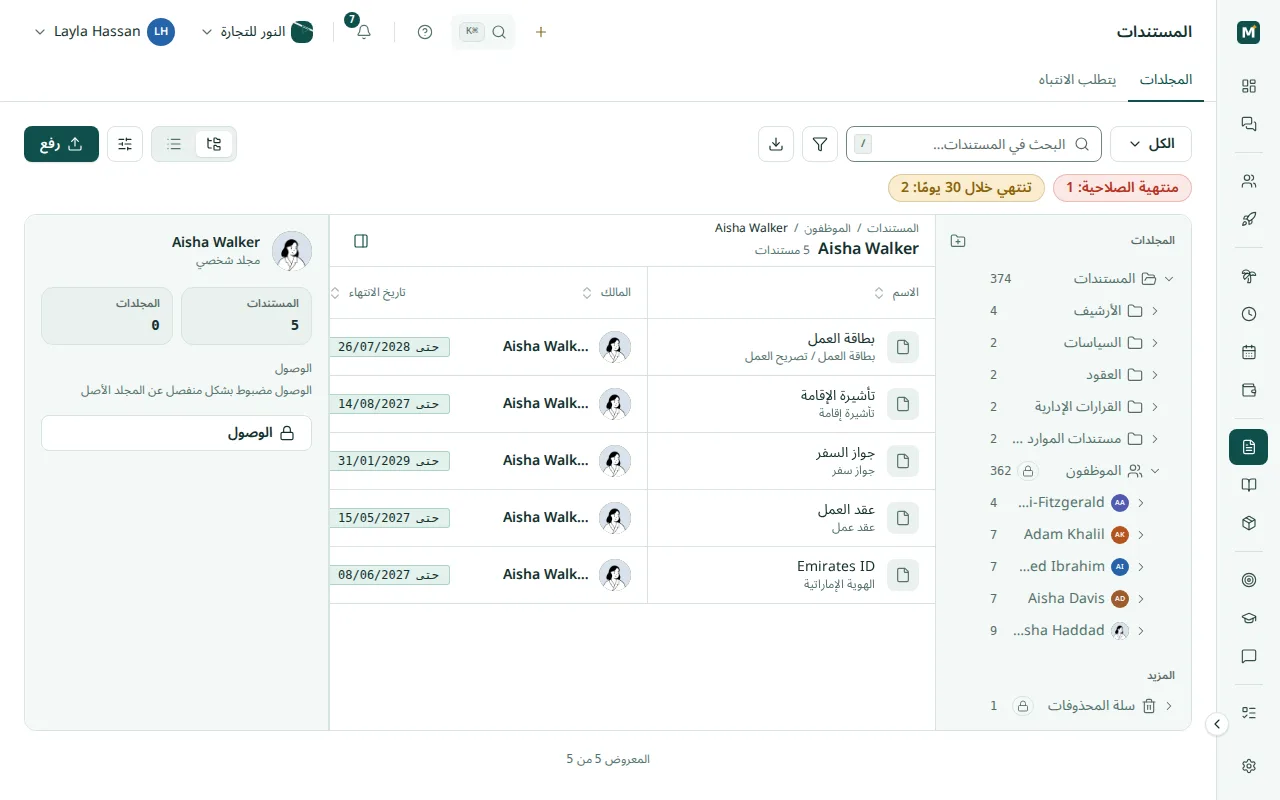This screenshot has width=1280, height=800.
Task: Open the graduation cap icon in sidebar
Action: coord(1248,618)
